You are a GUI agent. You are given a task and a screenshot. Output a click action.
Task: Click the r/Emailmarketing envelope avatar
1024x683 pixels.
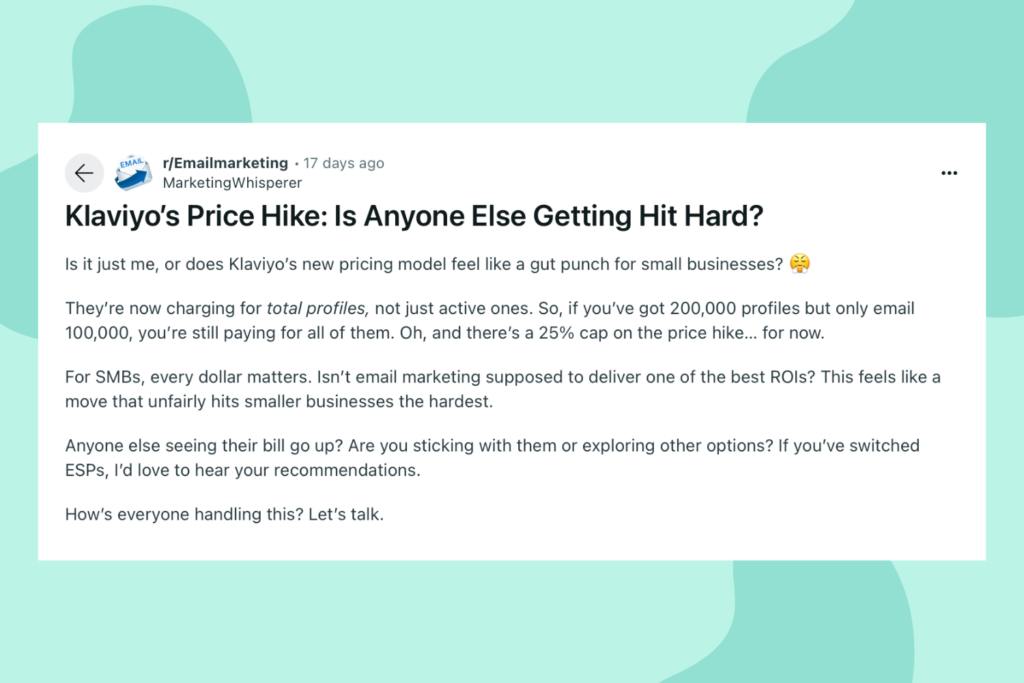[x=133, y=173]
